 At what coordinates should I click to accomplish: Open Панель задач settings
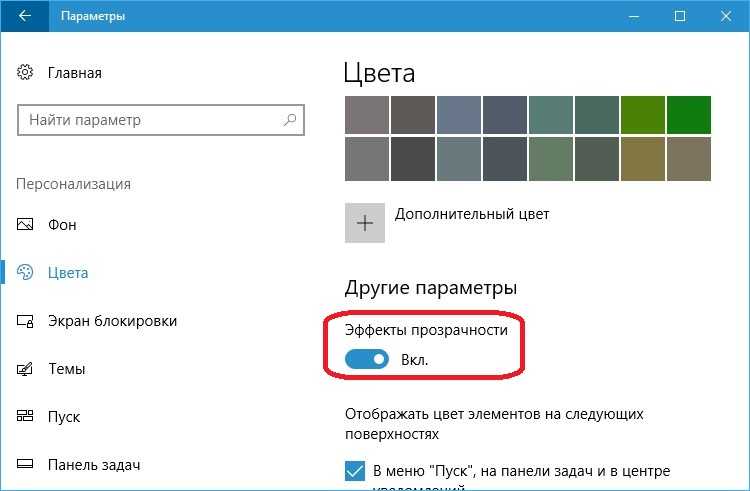(x=94, y=465)
